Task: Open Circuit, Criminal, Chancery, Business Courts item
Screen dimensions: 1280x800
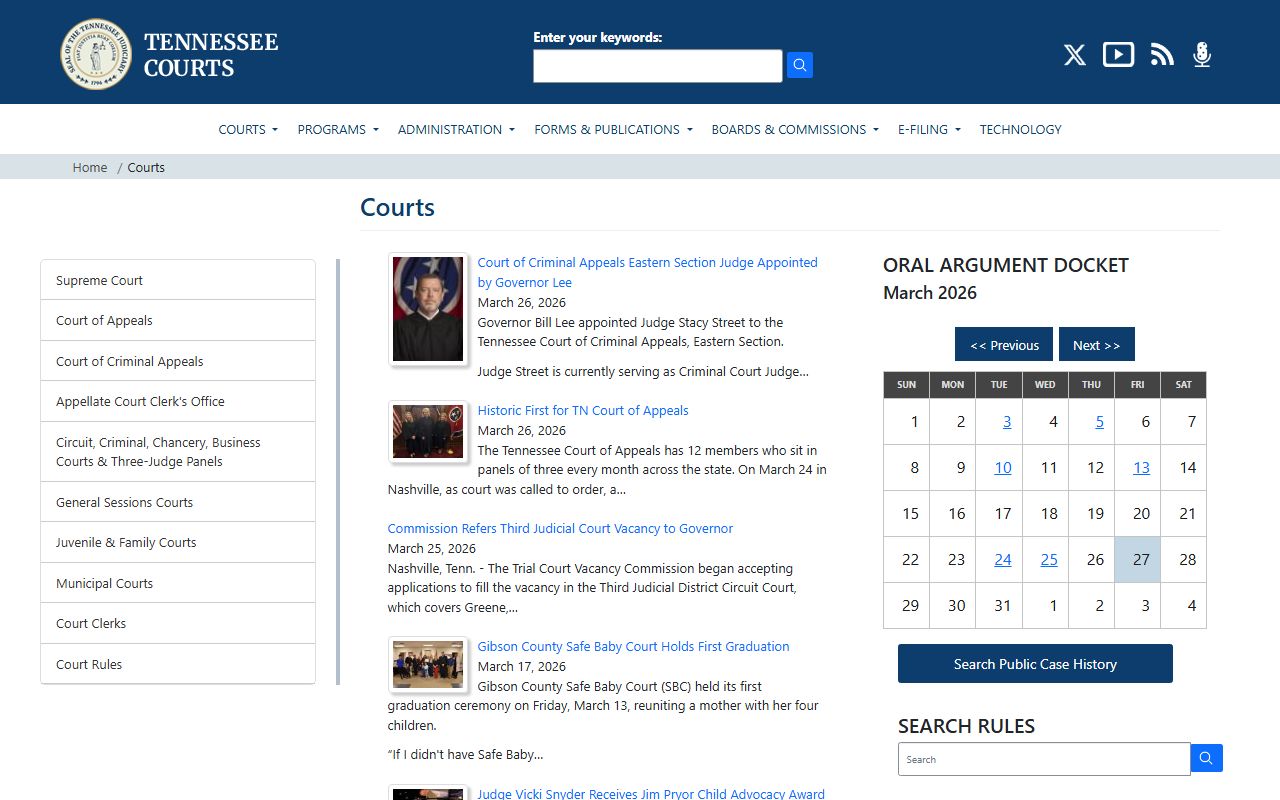Action: point(178,452)
